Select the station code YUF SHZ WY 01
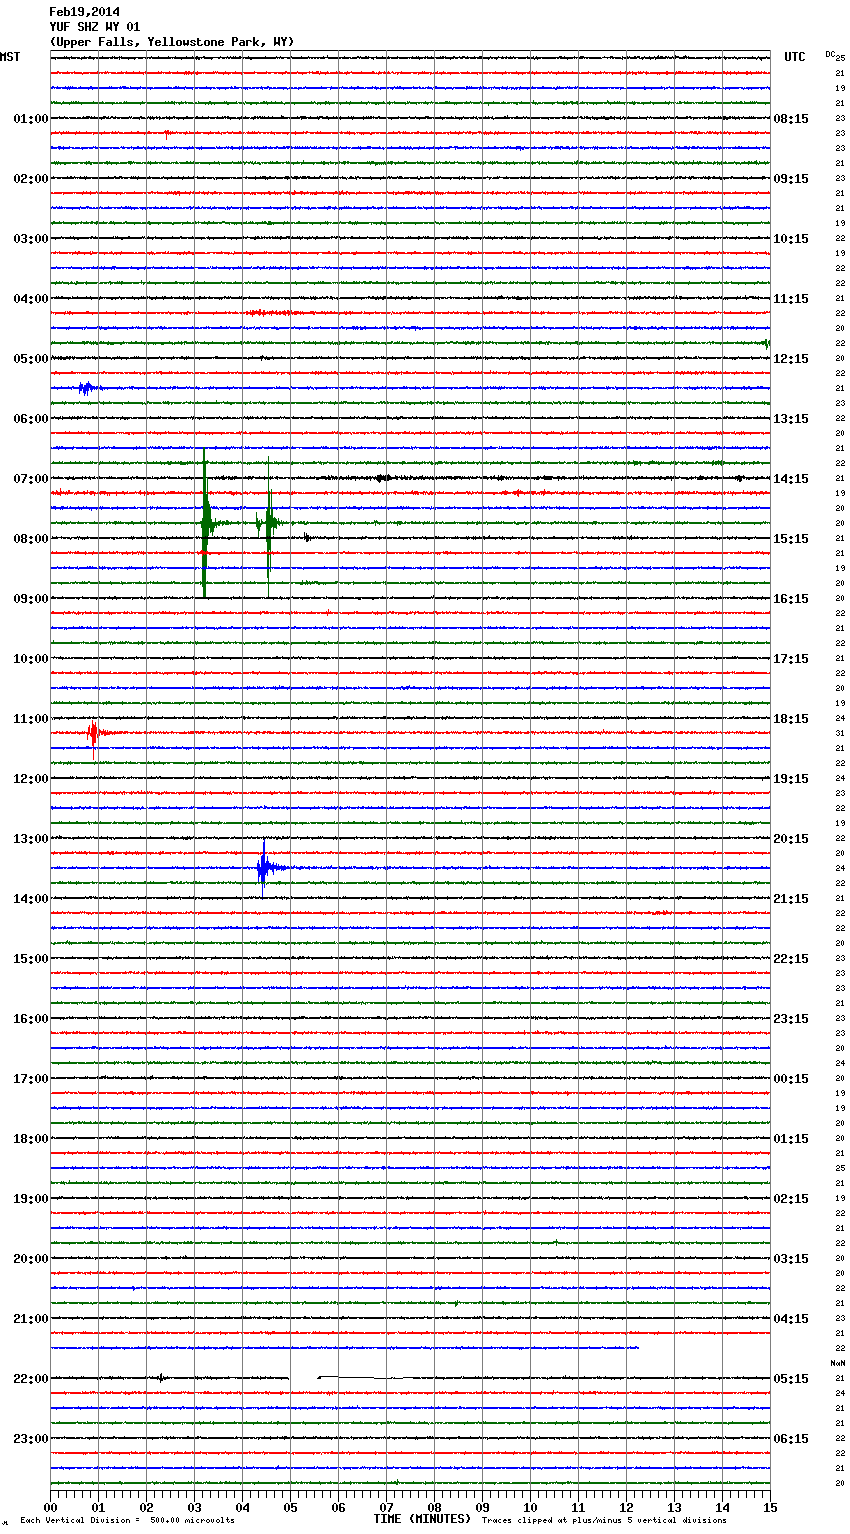Viewport: 850px width, 1534px height. [x=94, y=27]
